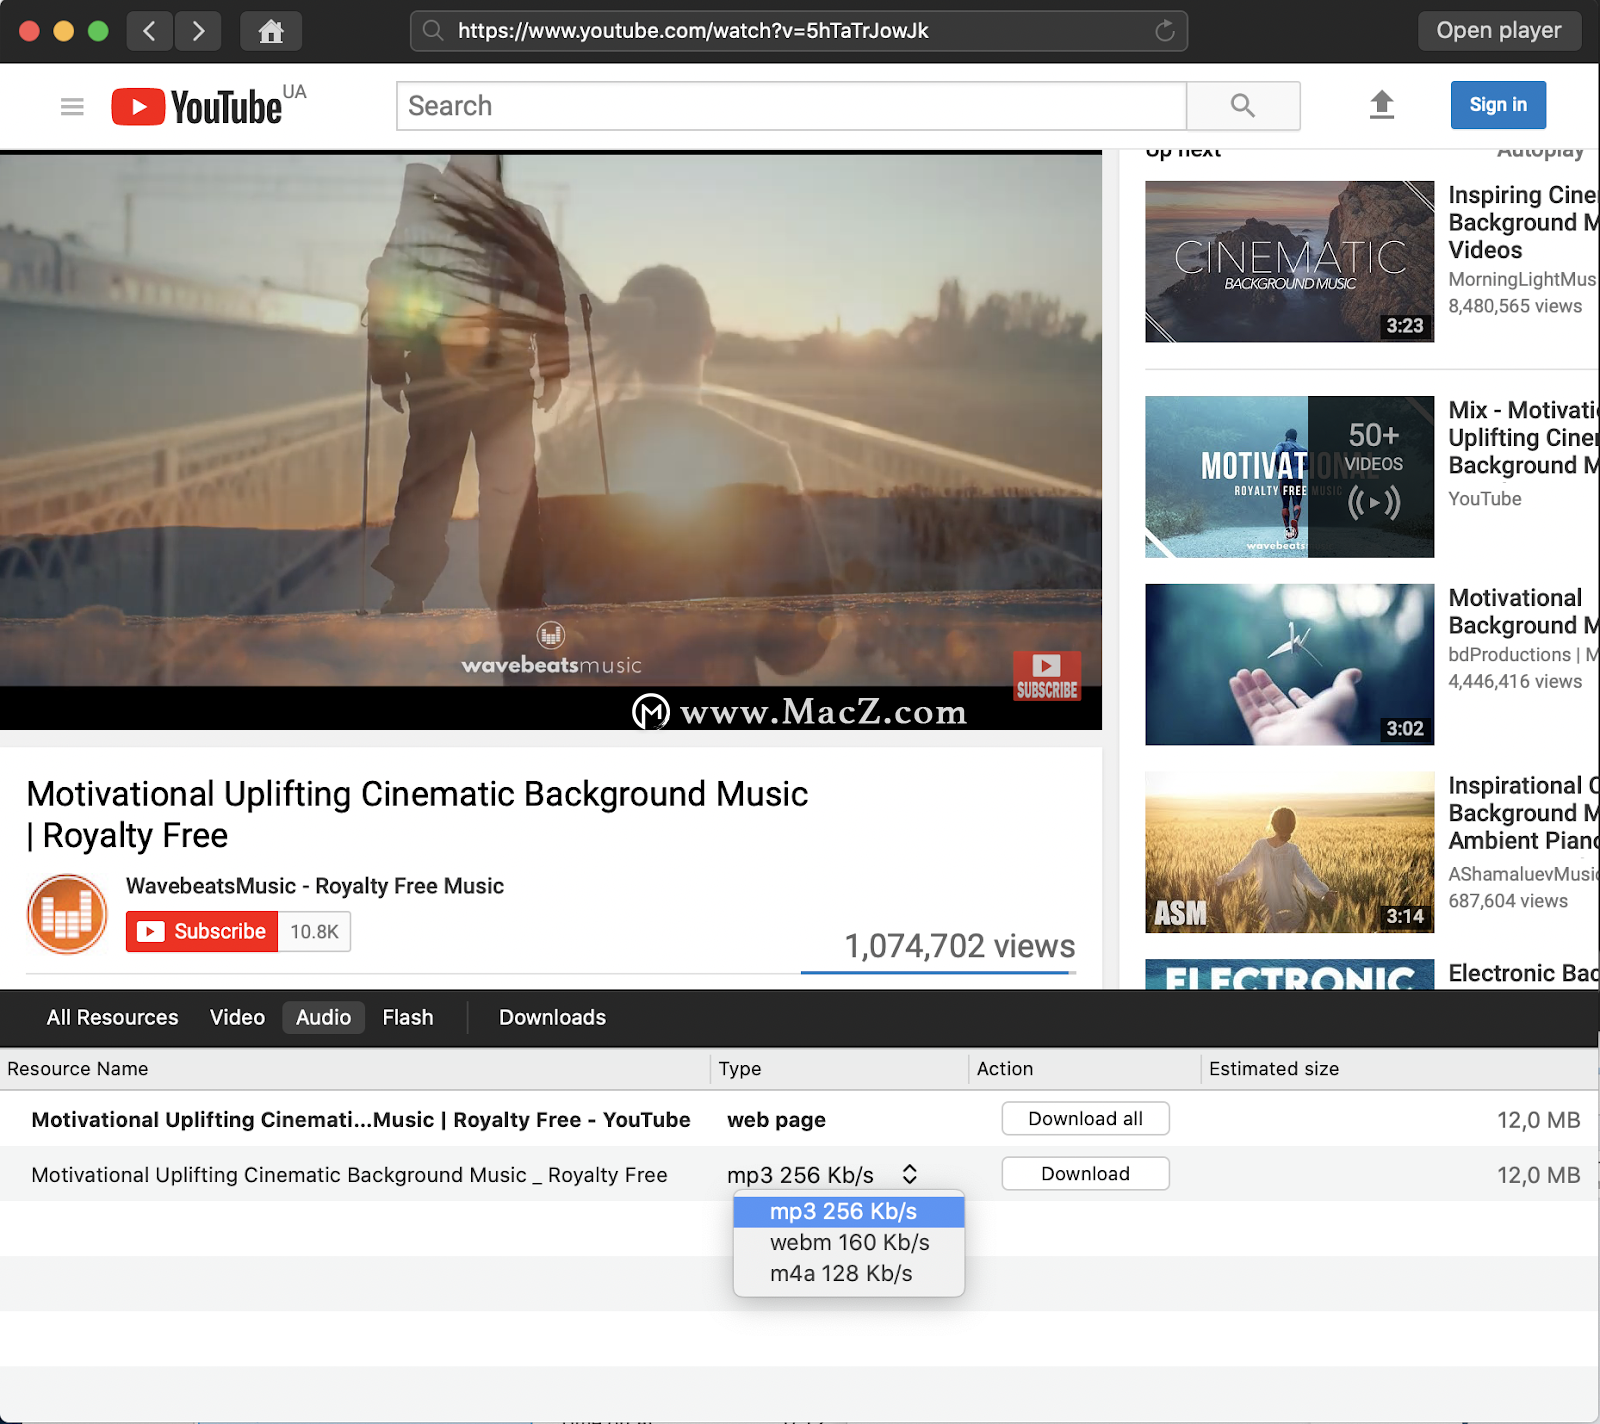Choose m4a 128 Kb/s from the list
The height and width of the screenshot is (1424, 1600).
(x=848, y=1273)
